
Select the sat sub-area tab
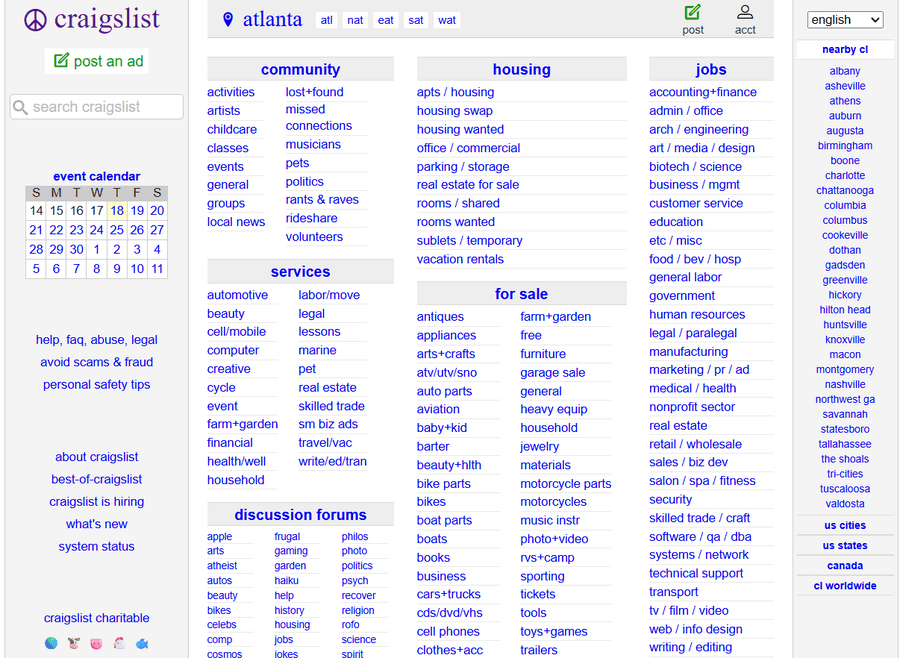pyautogui.click(x=416, y=20)
